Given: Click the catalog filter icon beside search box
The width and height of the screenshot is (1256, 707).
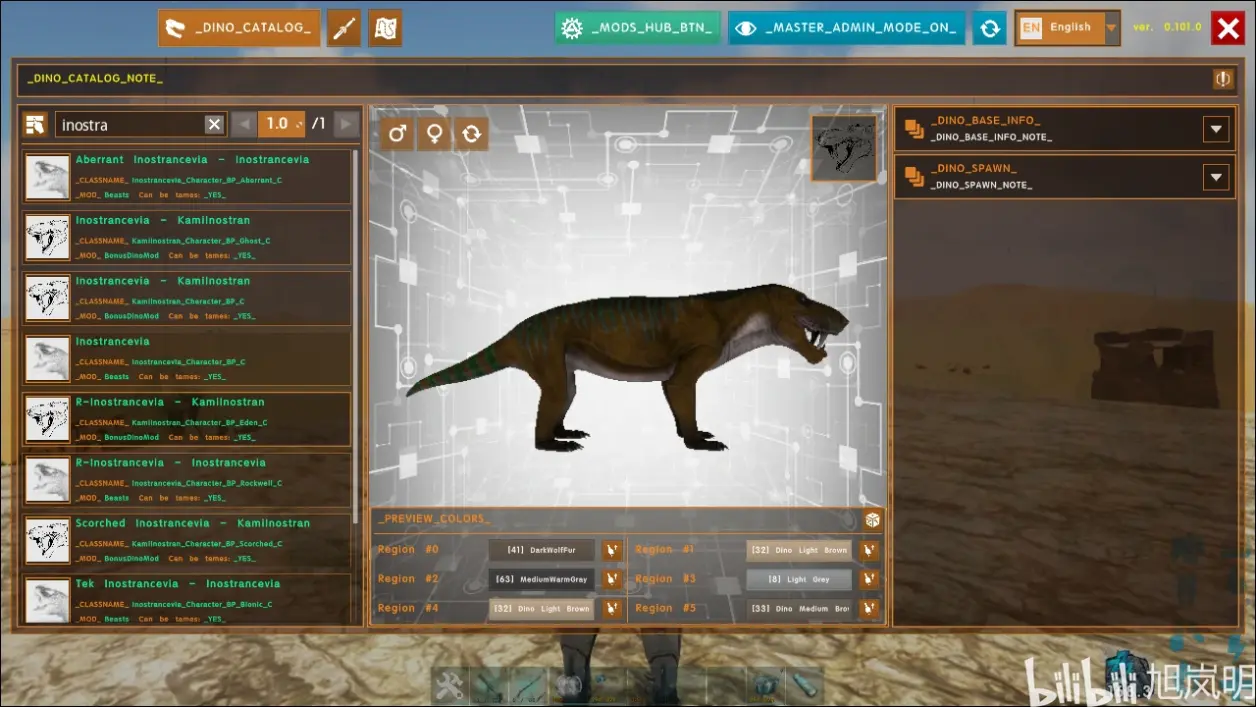Looking at the screenshot, I should pos(36,124).
